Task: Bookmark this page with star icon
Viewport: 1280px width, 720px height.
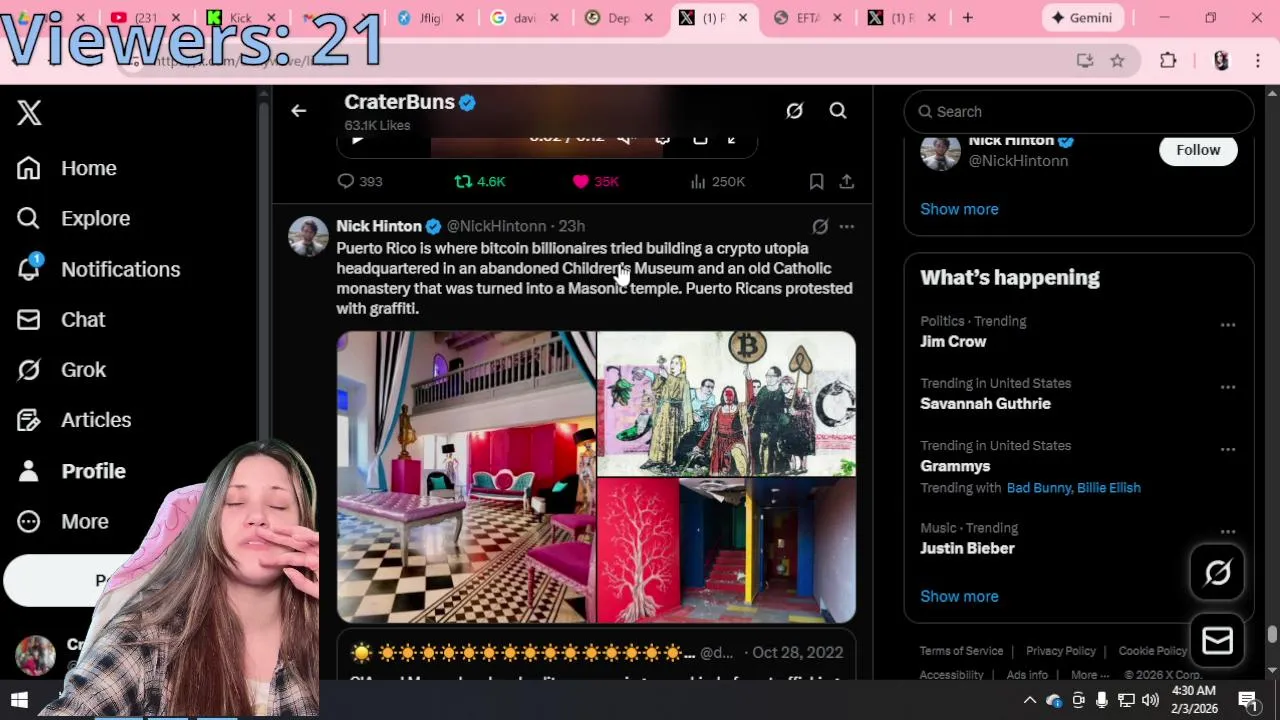Action: [1117, 61]
